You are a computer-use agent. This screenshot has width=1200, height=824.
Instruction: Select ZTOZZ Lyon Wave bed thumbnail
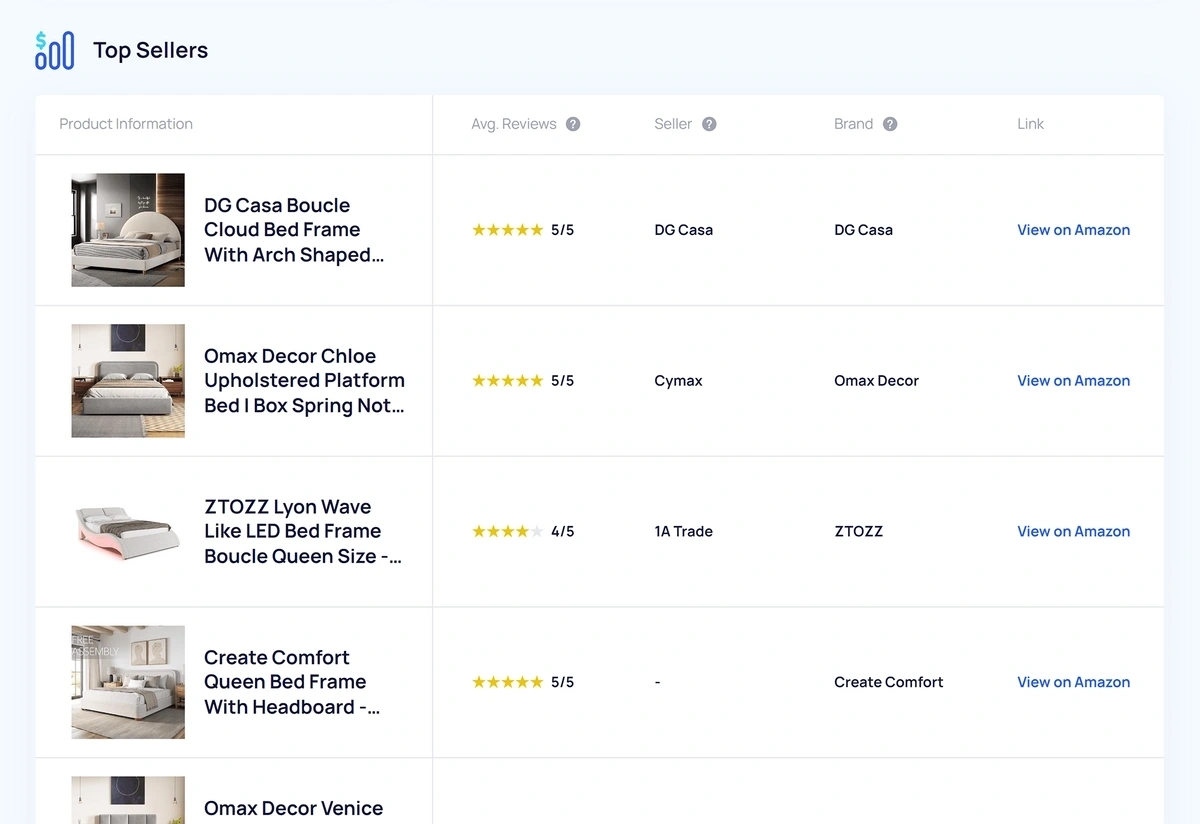[x=128, y=530]
